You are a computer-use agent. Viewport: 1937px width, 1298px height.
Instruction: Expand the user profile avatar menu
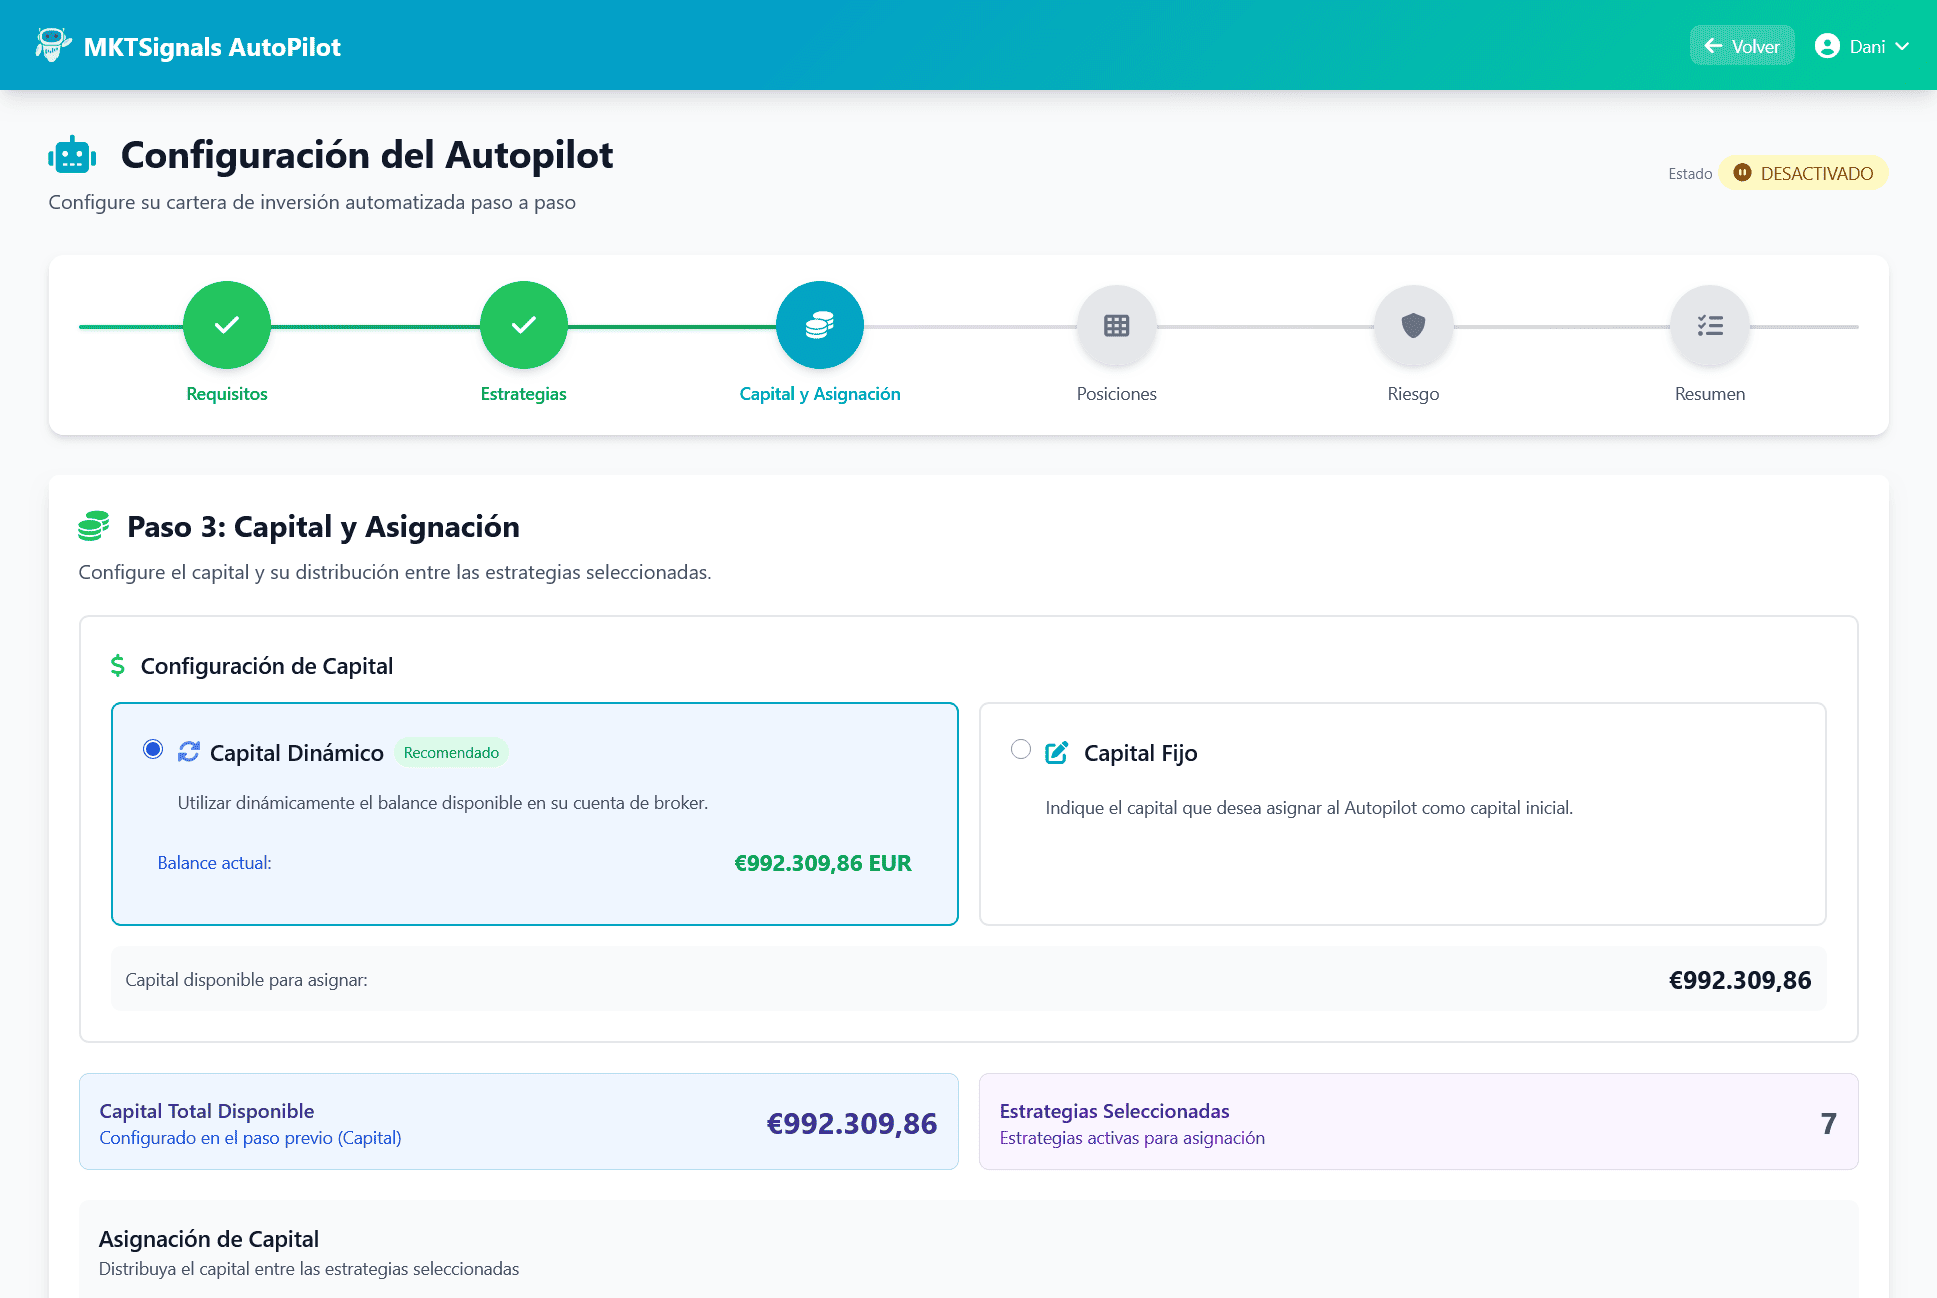point(1828,45)
